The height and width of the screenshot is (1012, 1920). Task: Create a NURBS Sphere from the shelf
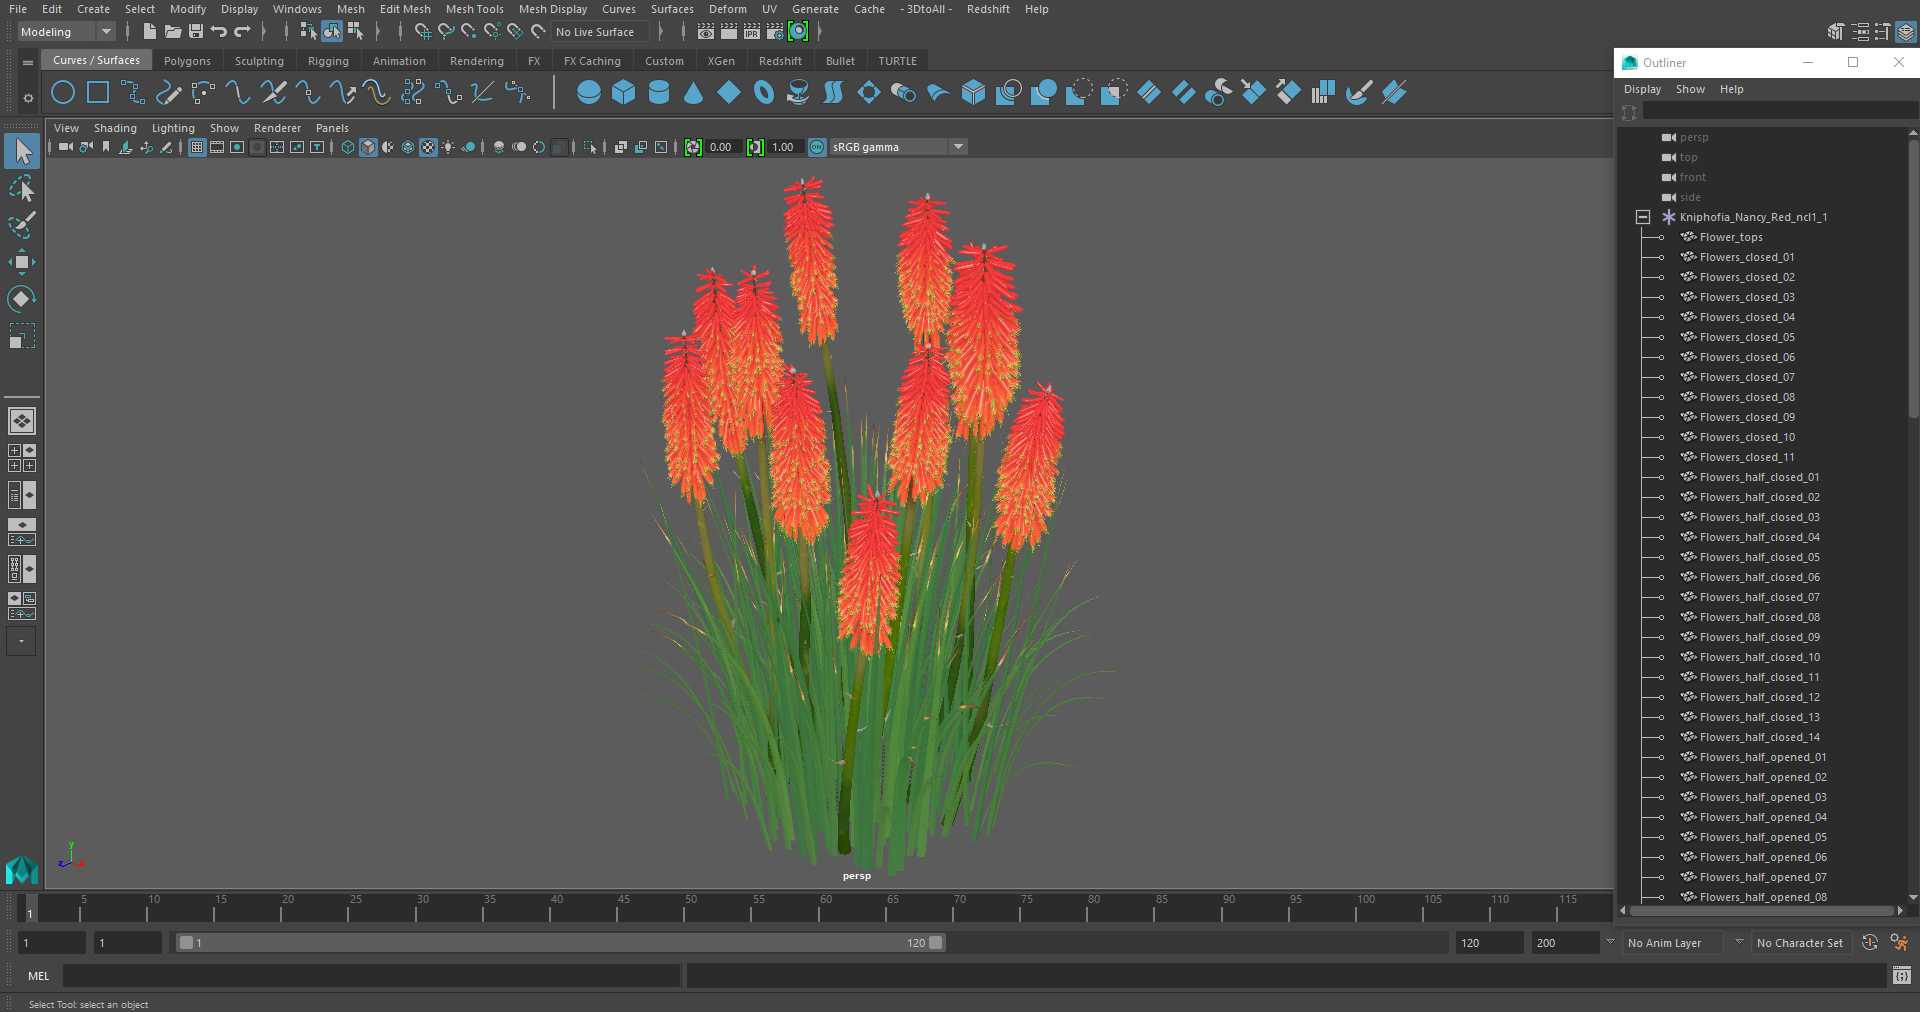point(589,93)
